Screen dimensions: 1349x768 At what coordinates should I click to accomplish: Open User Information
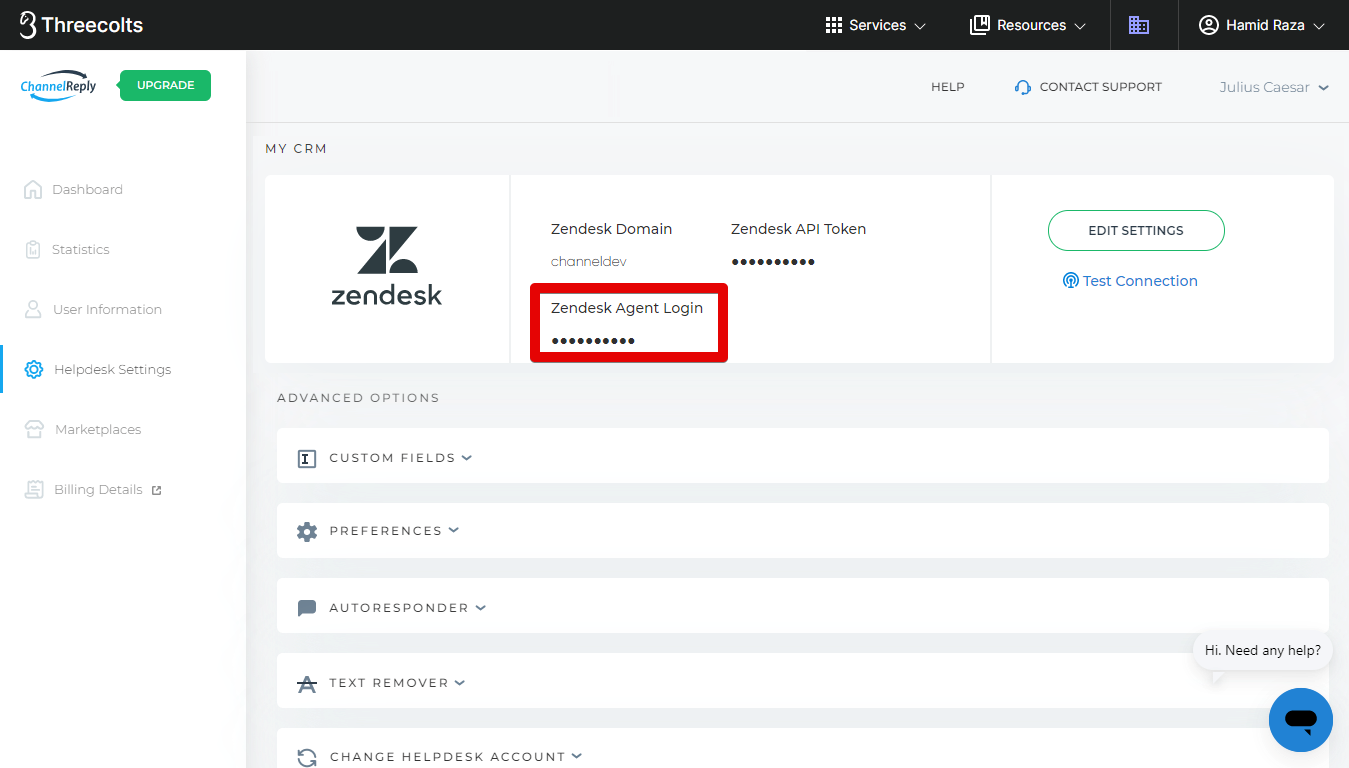(107, 309)
